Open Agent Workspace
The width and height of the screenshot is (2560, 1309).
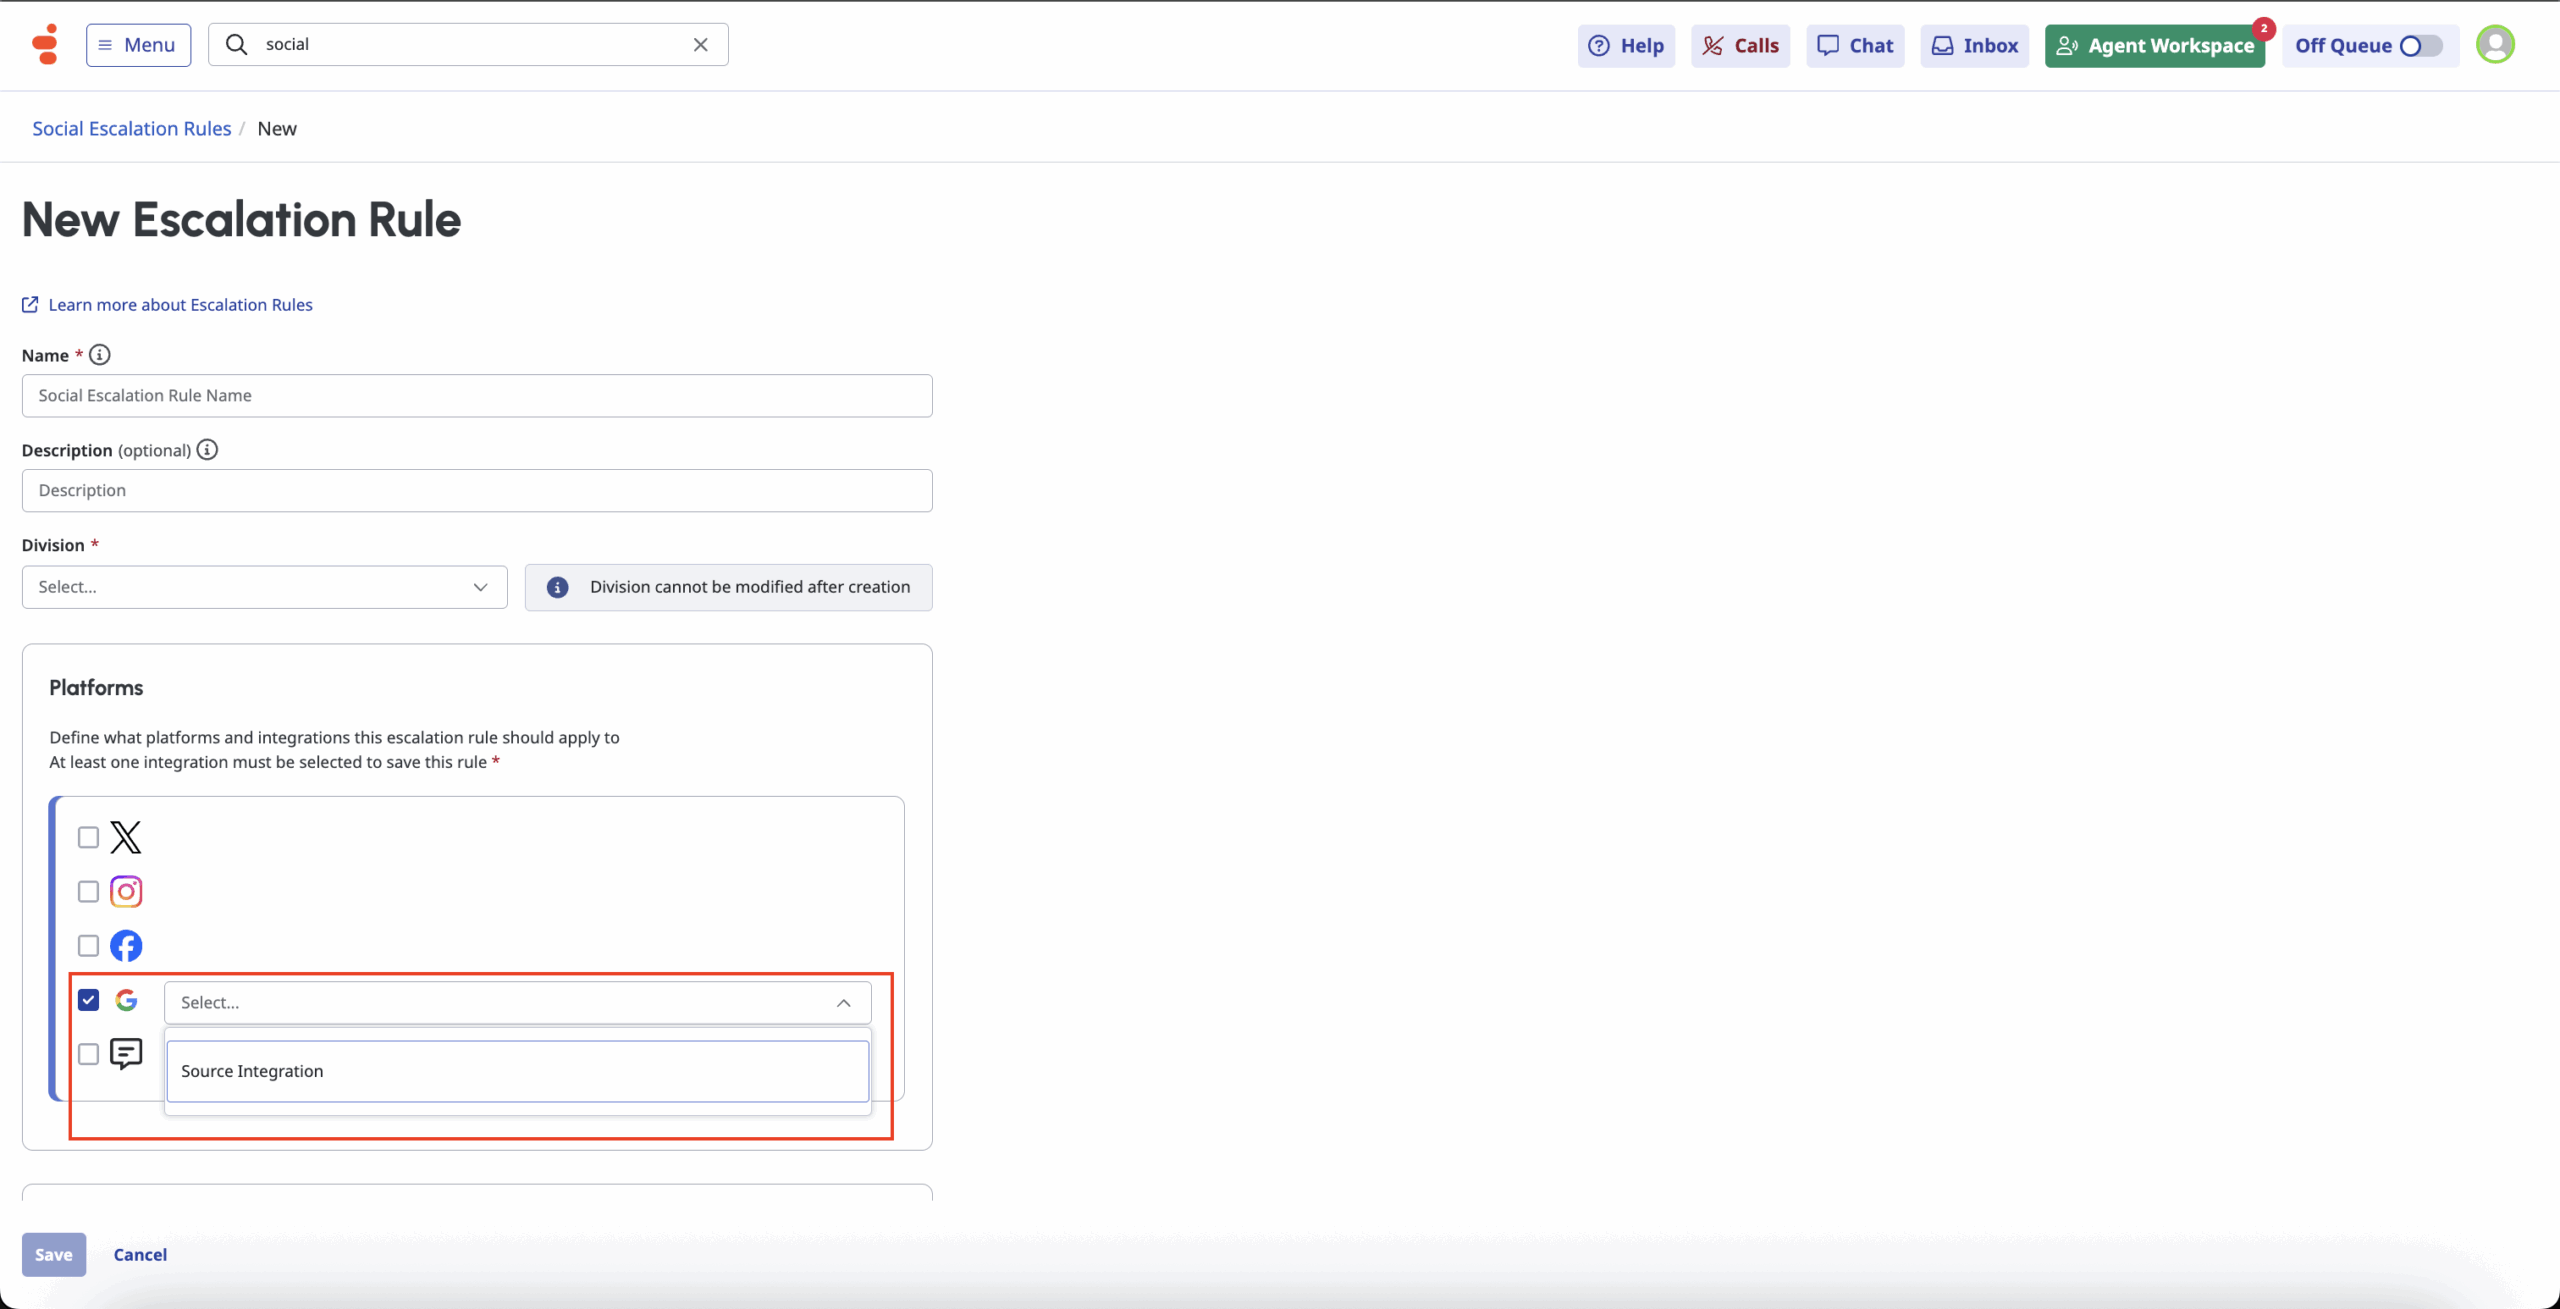point(2154,46)
